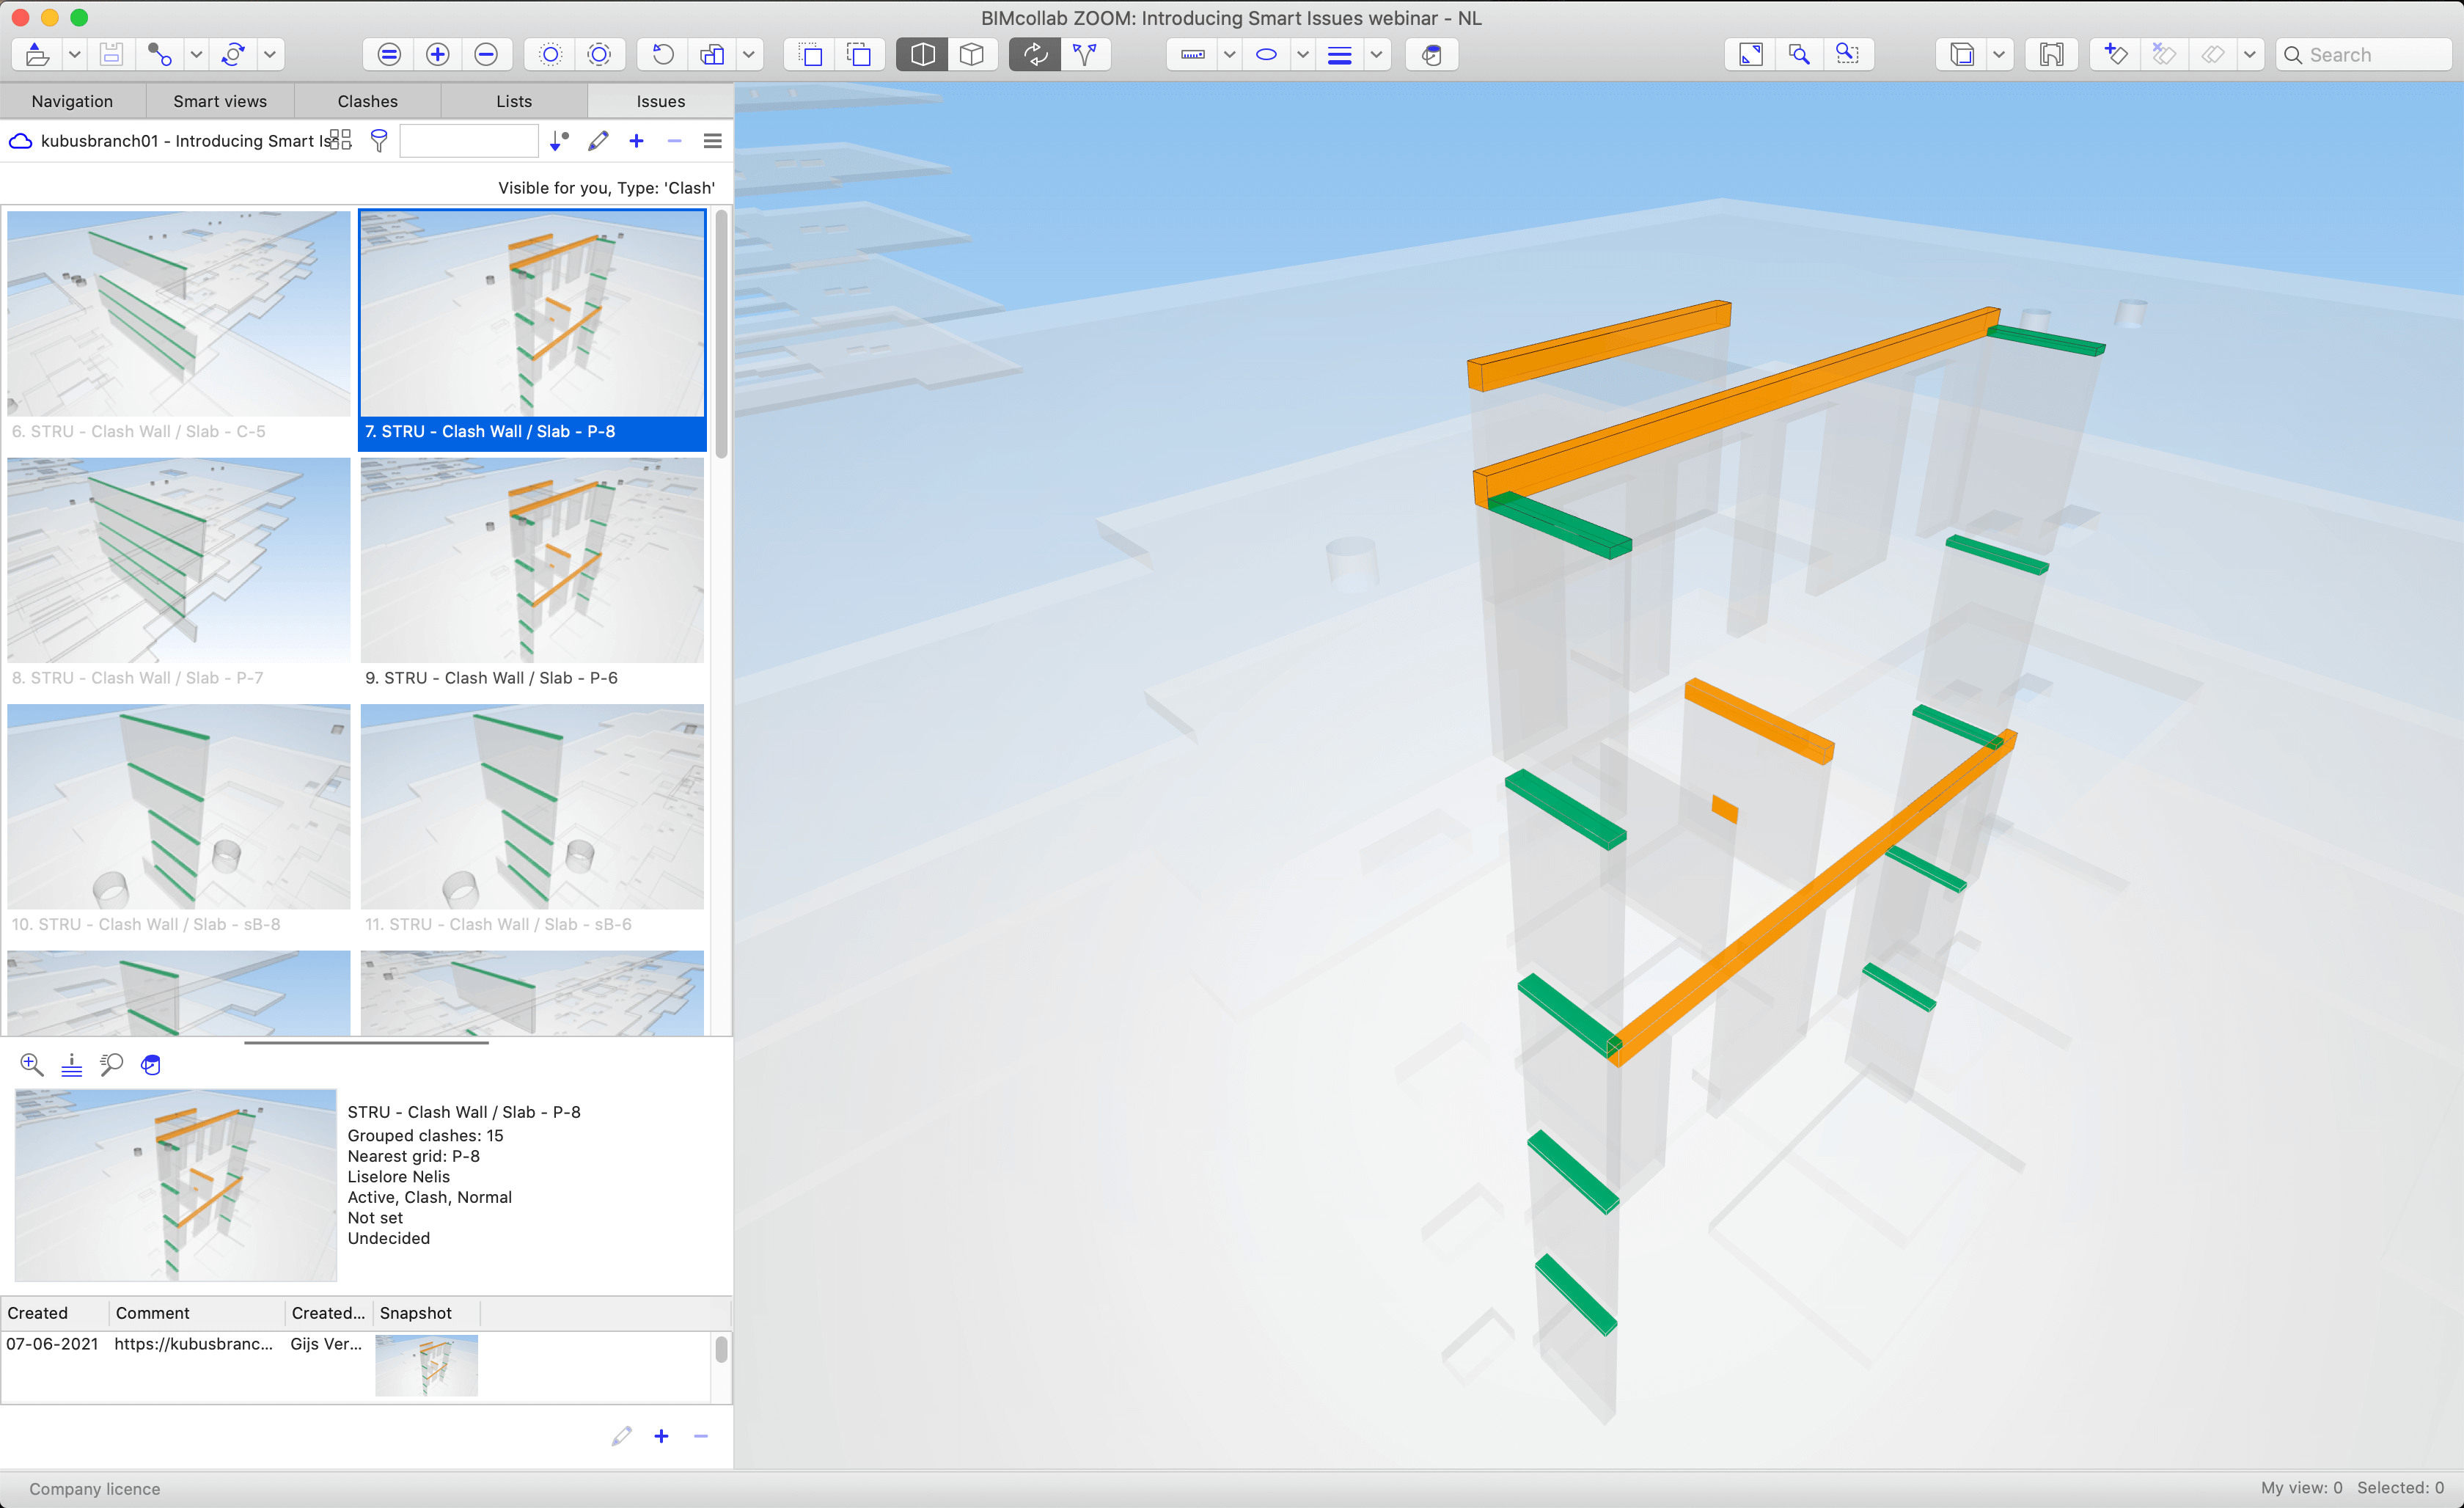The width and height of the screenshot is (2464, 1508).
Task: Click the zoom extents fit icon
Action: (x=1751, y=54)
